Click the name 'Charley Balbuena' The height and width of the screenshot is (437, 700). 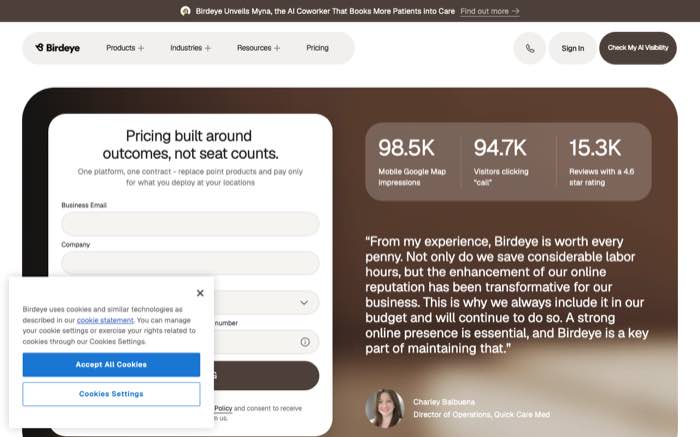pos(444,402)
